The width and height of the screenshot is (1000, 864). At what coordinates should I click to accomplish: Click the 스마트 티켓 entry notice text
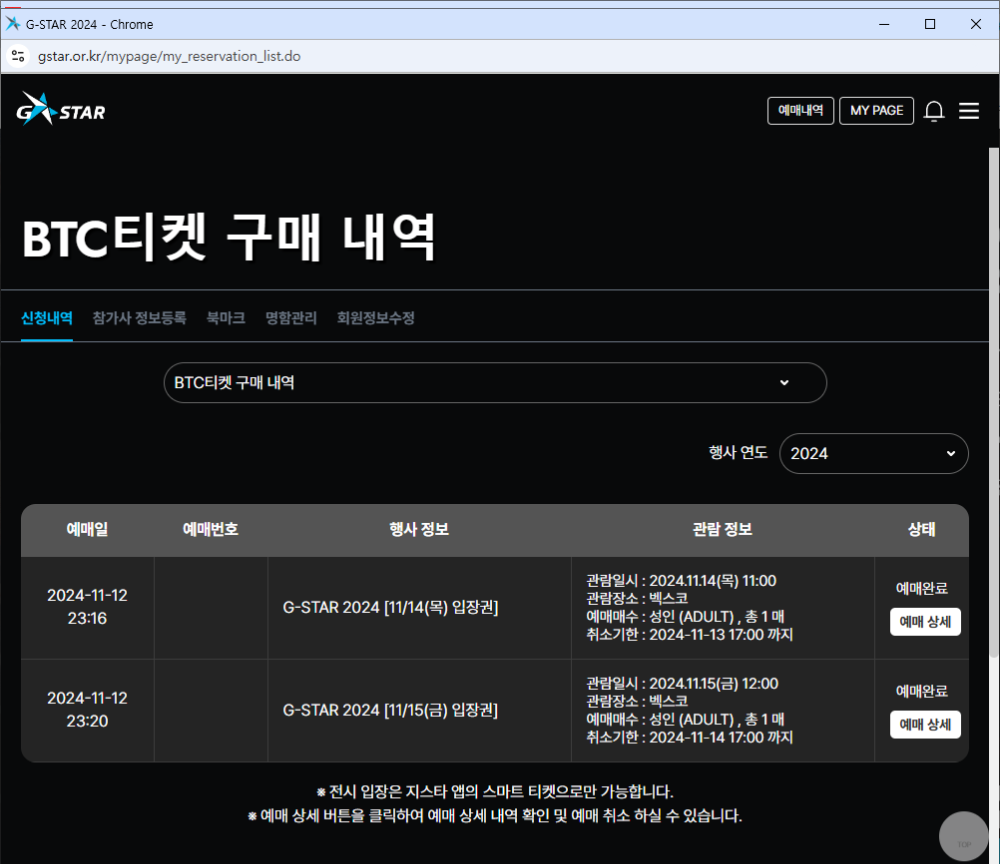tap(495, 792)
